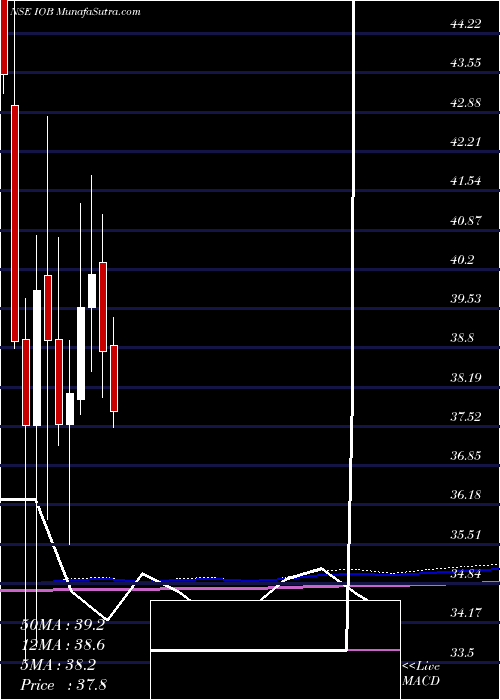Click the 34.17 price axis label
Viewport: 500px width, 700px height.
[x=466, y=614]
